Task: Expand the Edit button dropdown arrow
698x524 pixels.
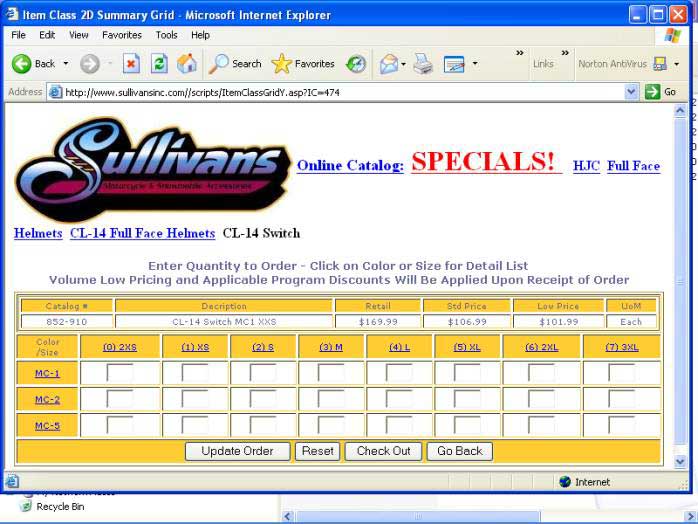Action: point(475,64)
